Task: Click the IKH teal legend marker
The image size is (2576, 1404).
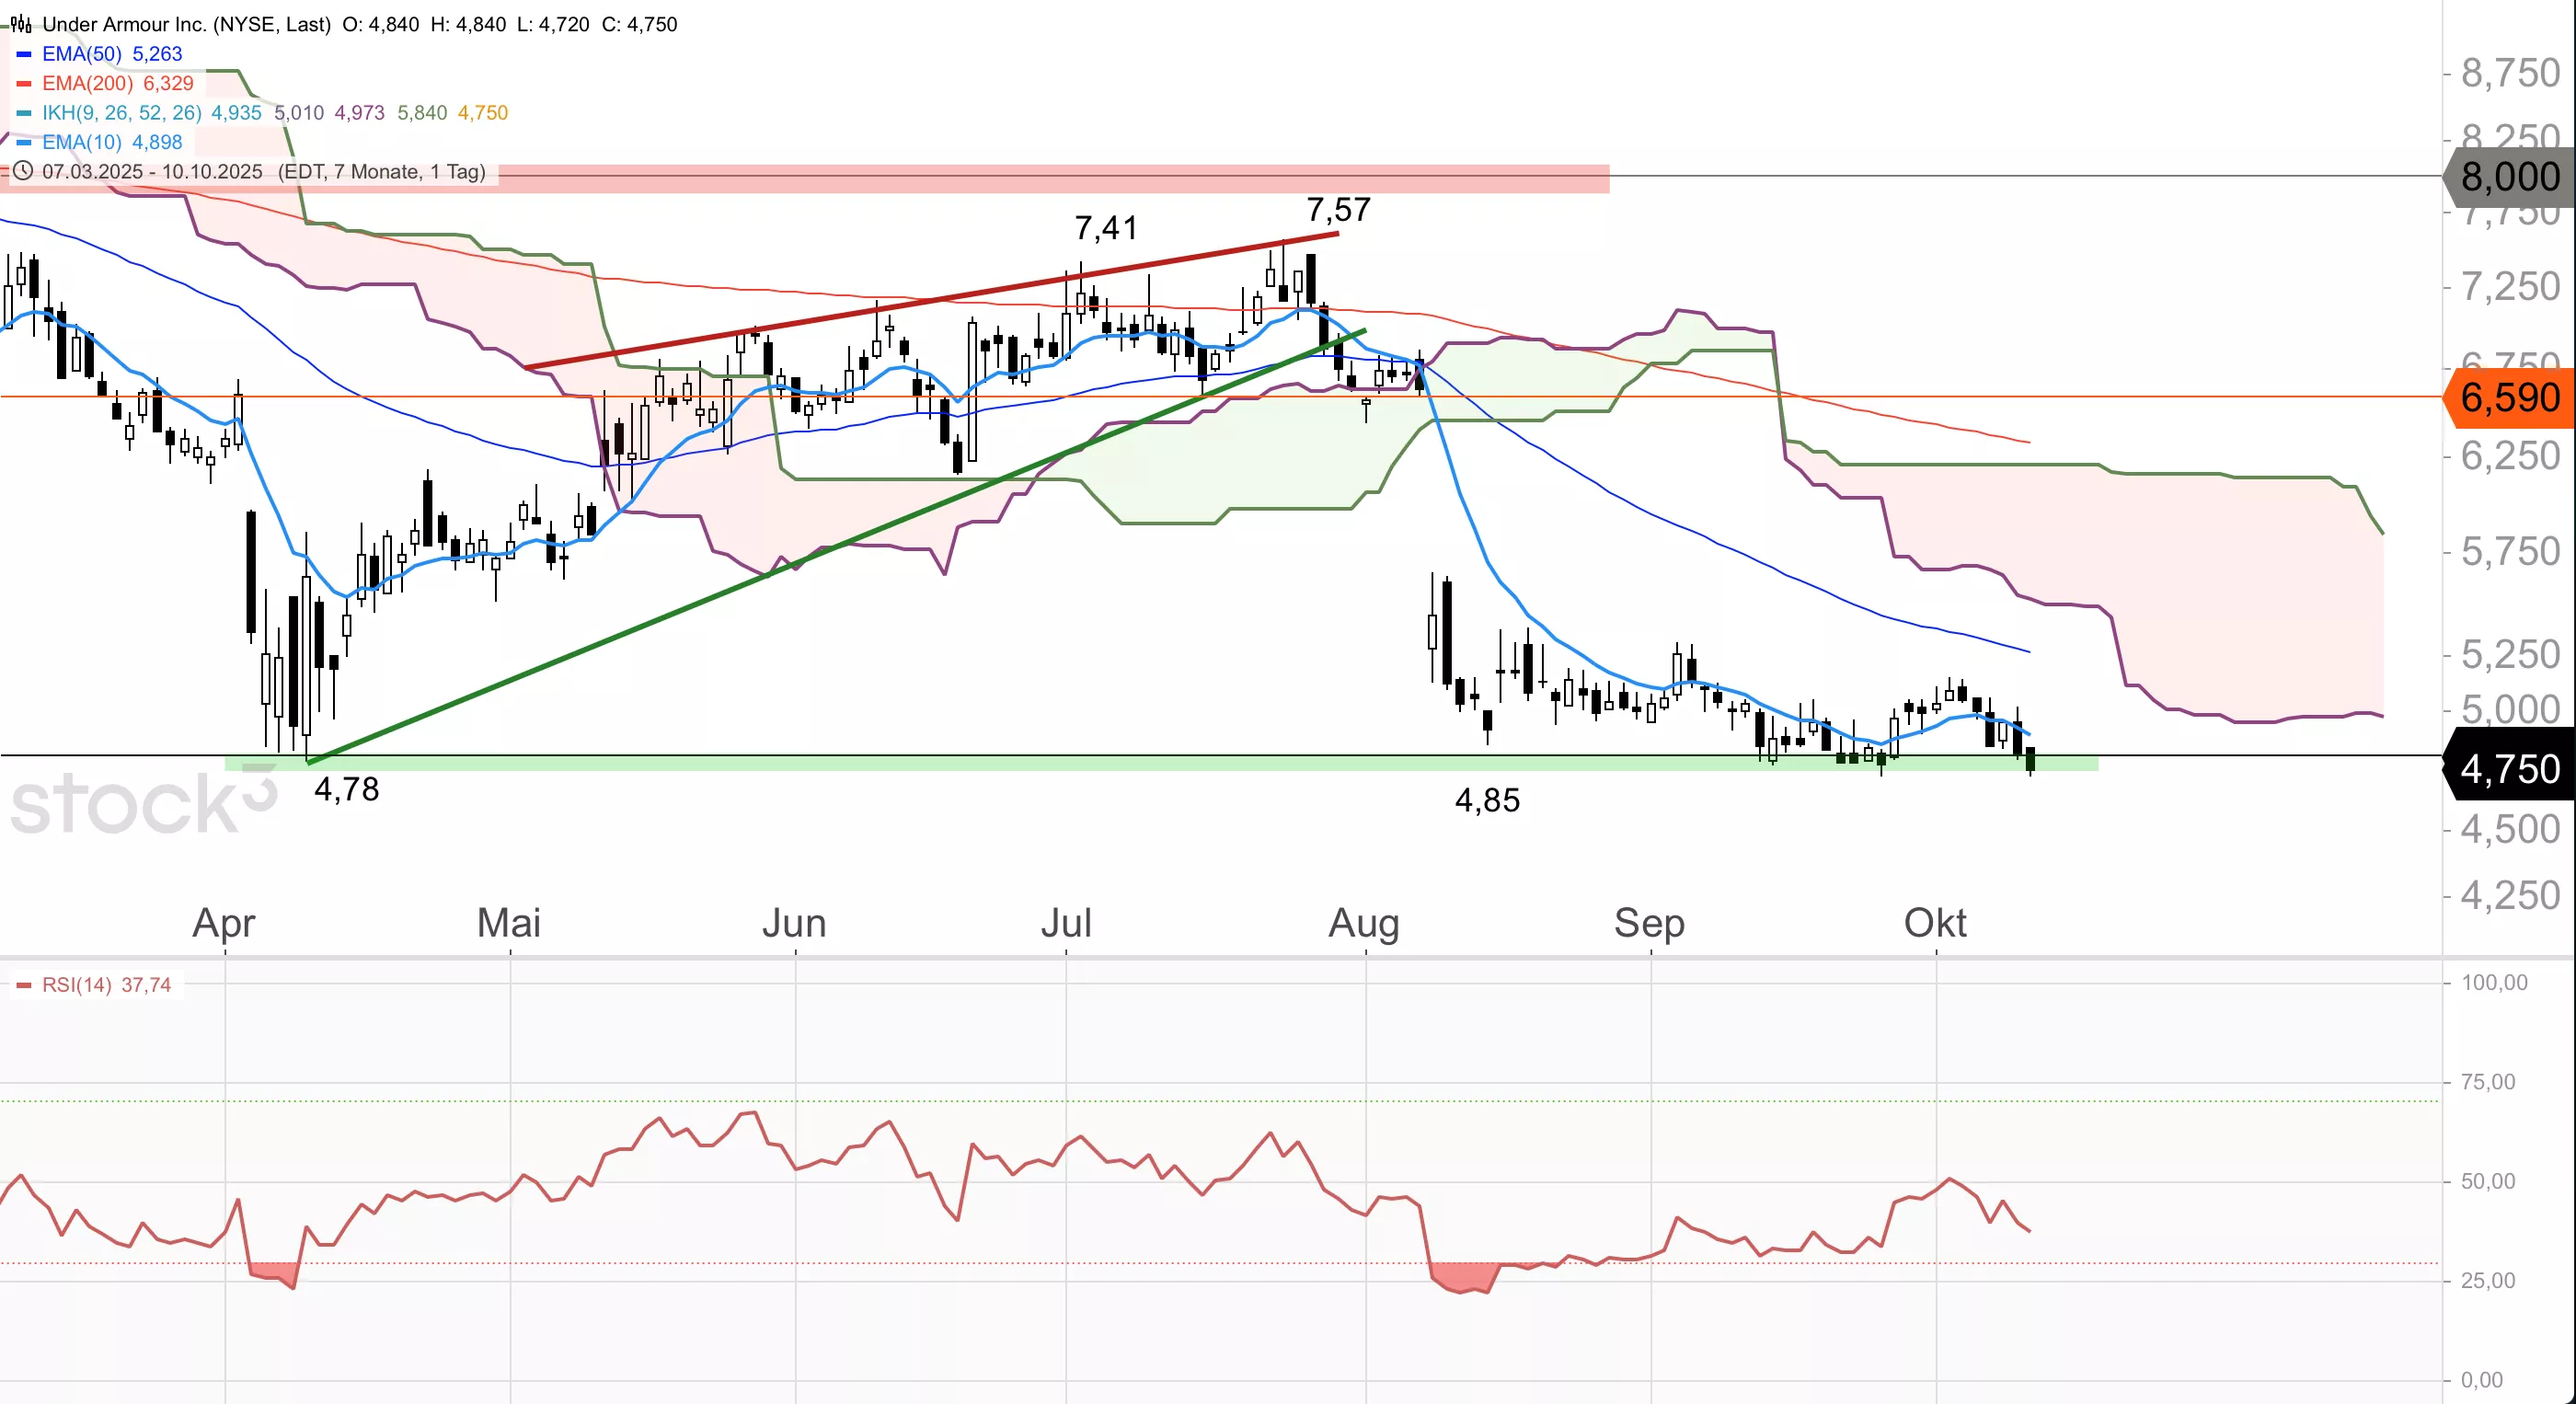Action: (x=24, y=113)
